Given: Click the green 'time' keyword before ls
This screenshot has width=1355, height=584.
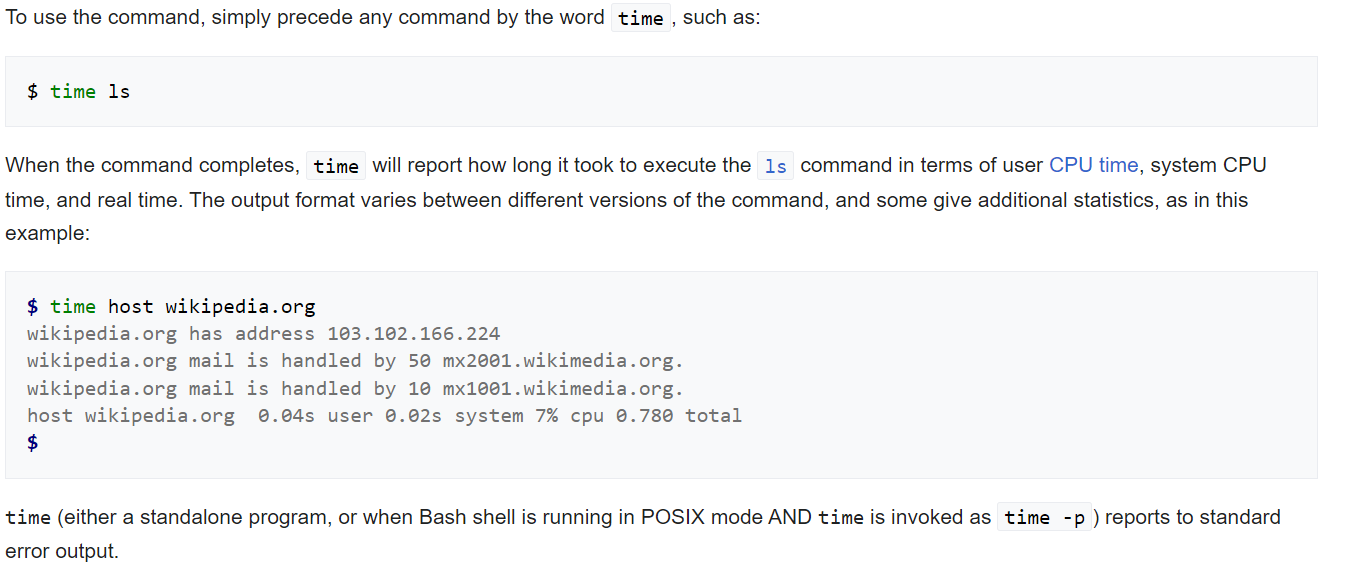Looking at the screenshot, I should click(73, 91).
